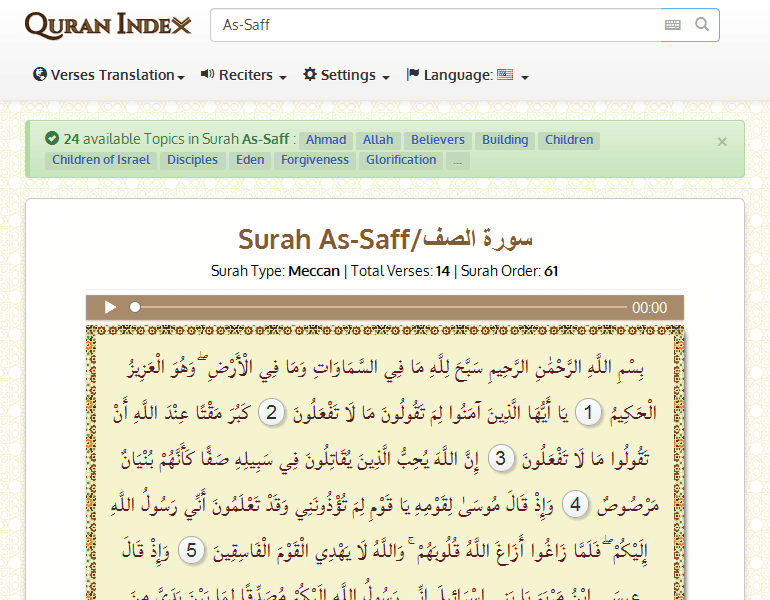Expand the Reciters dropdown menu
Image resolution: width=770 pixels, height=600 pixels.
244,75
